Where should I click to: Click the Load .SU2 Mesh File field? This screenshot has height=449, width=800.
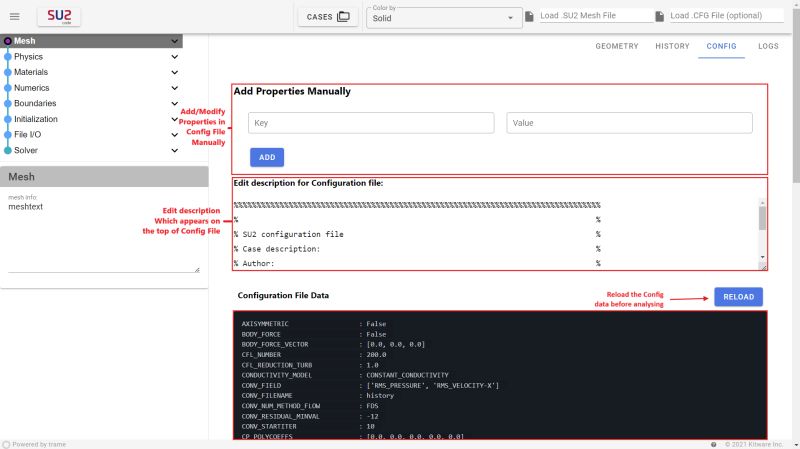(x=596, y=15)
